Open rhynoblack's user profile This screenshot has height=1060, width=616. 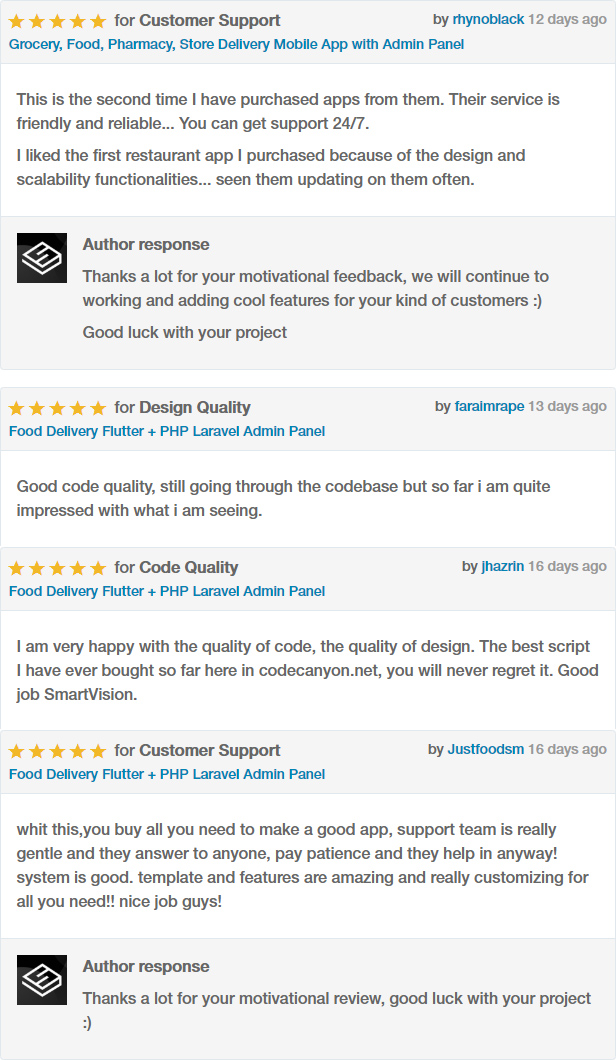[488, 19]
